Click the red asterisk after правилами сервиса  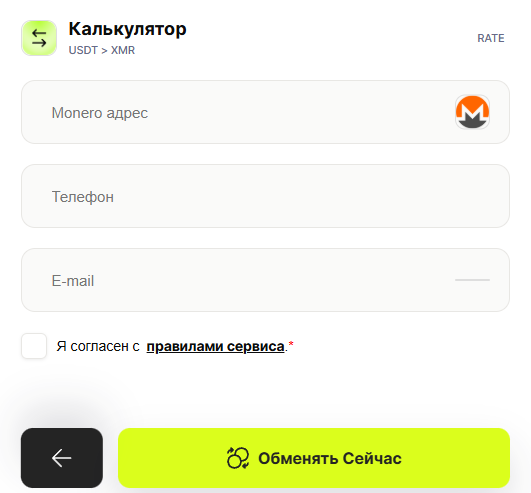[291, 344]
